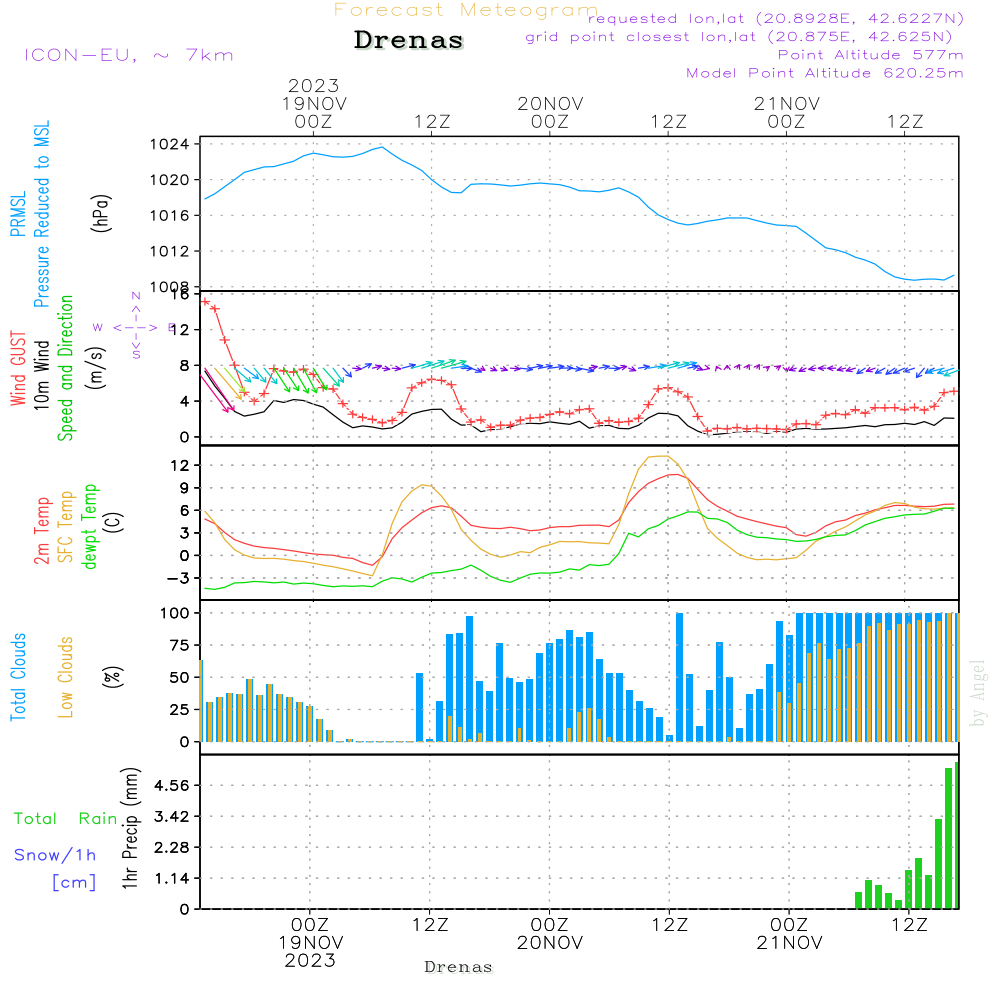Click the '1016' pressure axis value
The width and height of the screenshot is (1000, 1000).
point(169,216)
